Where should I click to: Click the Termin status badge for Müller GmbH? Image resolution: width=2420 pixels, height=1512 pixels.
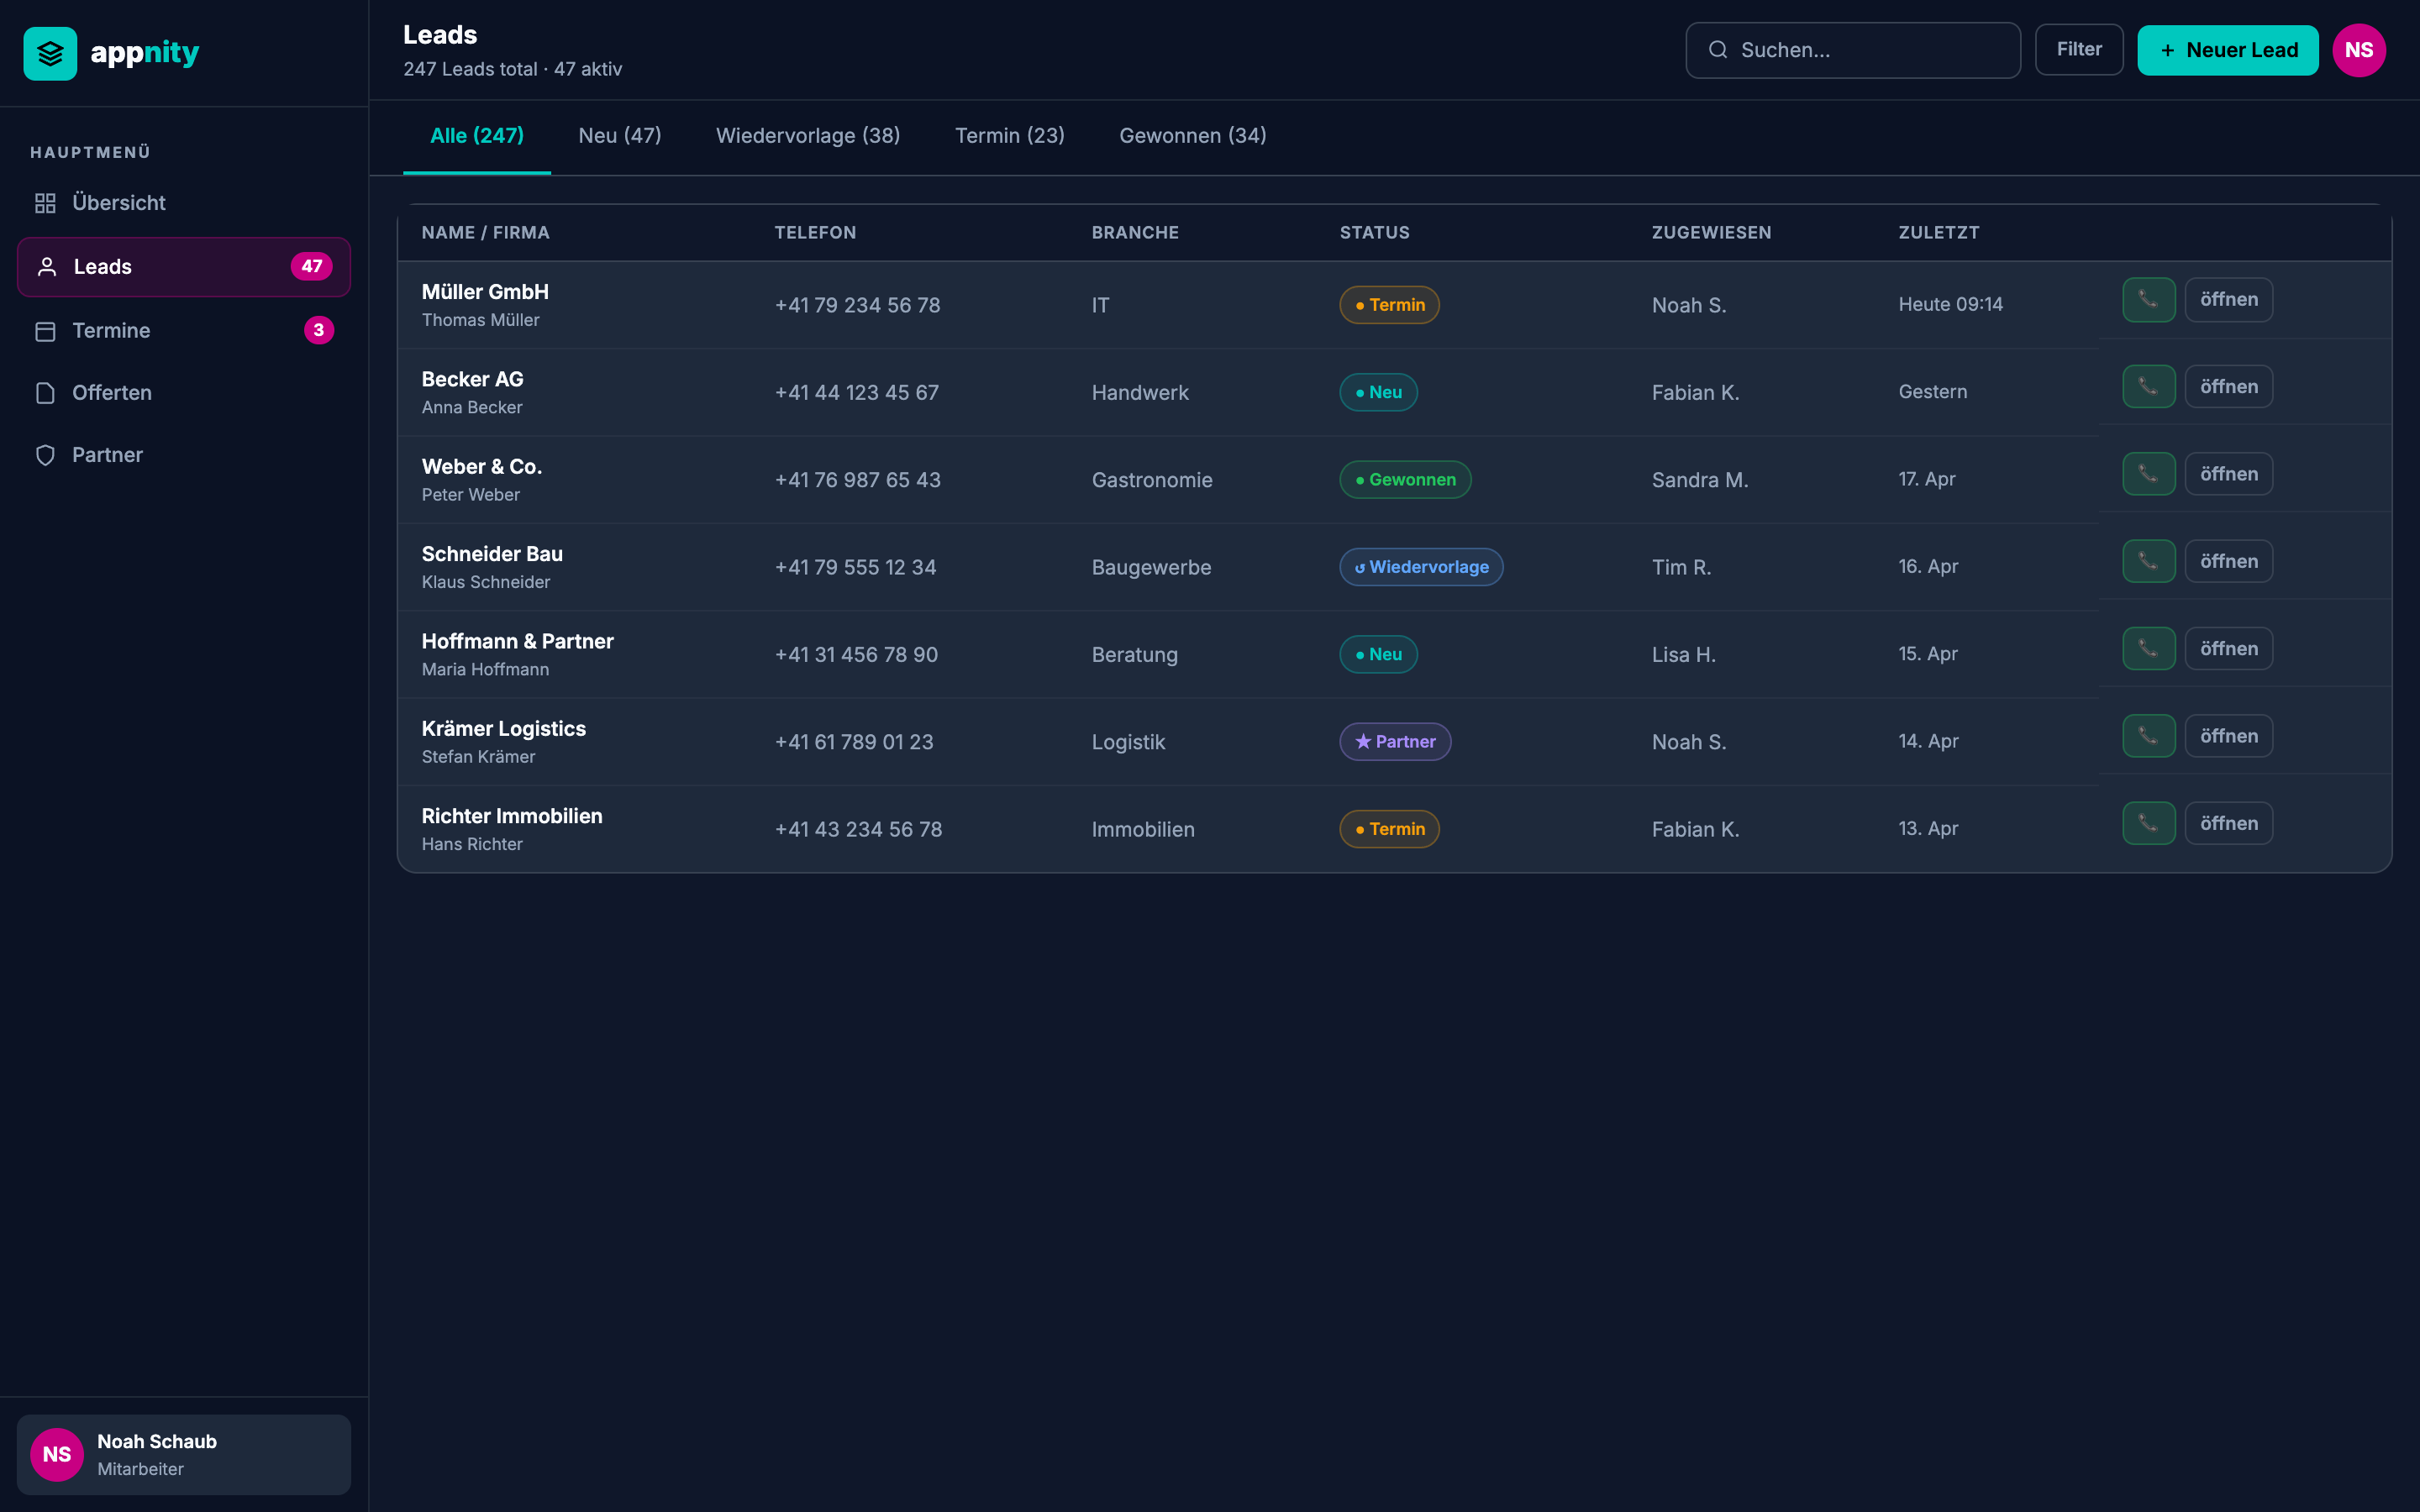click(1389, 305)
